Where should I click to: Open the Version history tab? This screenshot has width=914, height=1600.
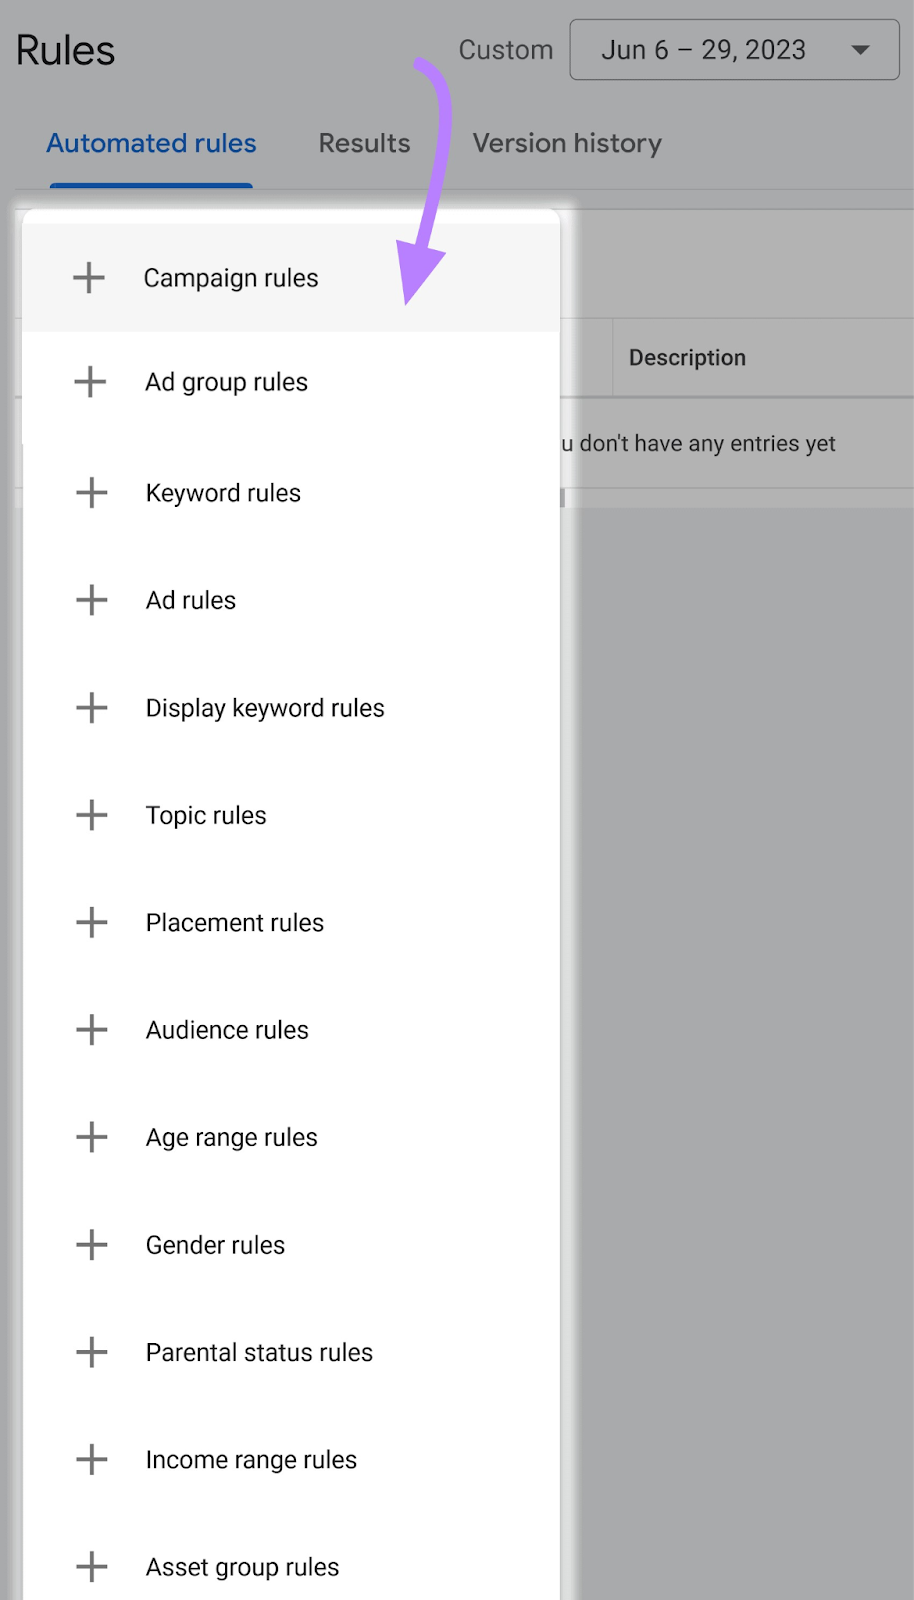pyautogui.click(x=567, y=143)
